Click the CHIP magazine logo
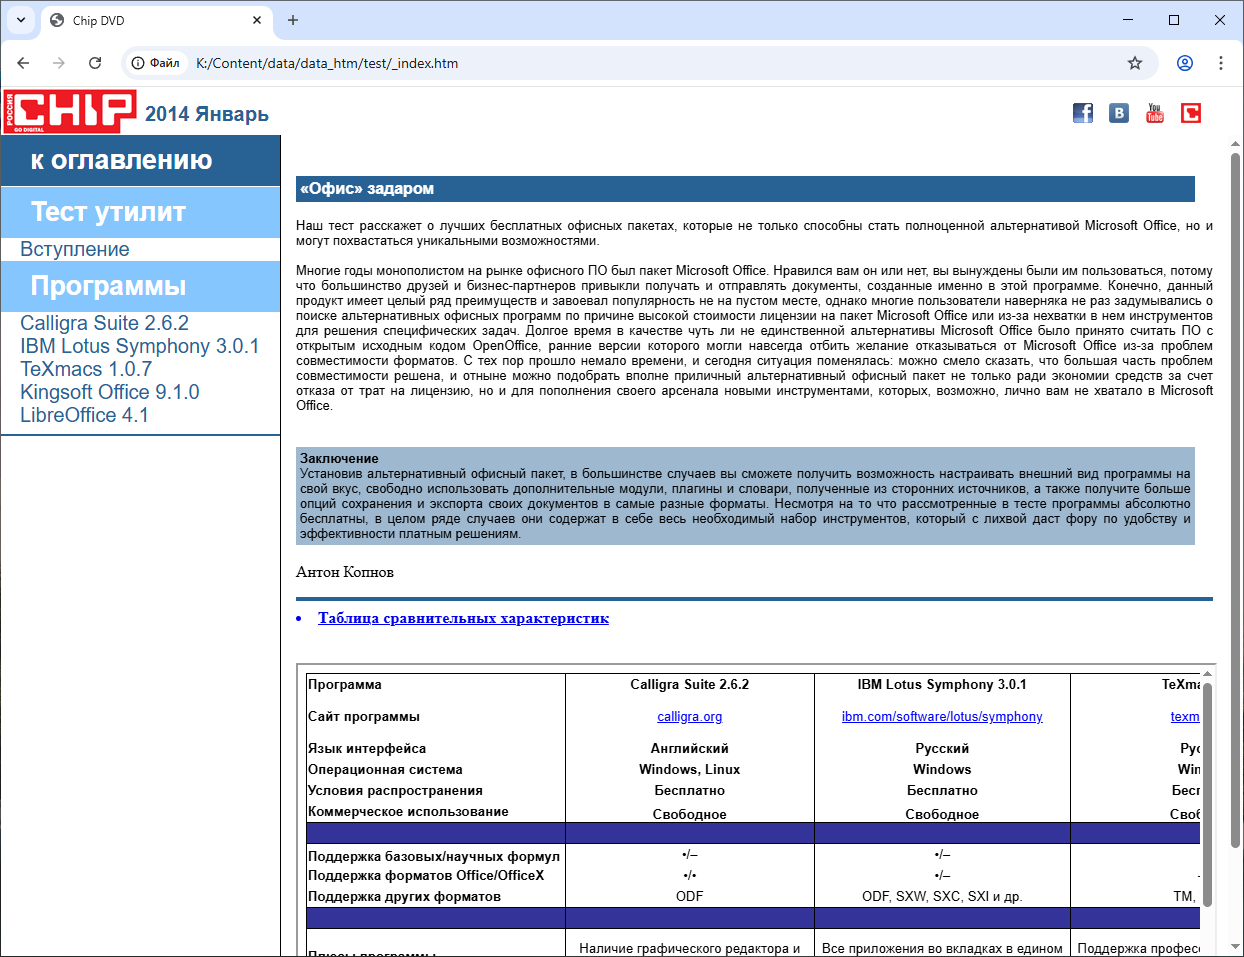 (x=70, y=111)
